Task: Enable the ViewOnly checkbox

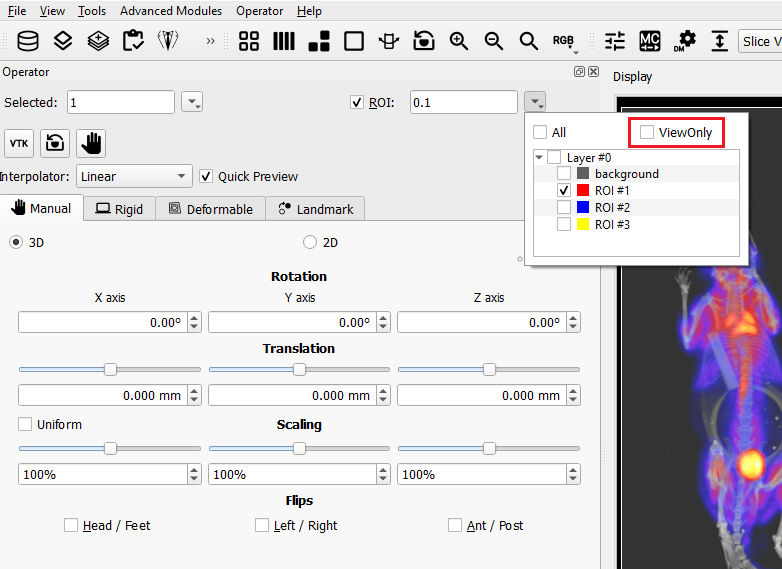Action: point(647,132)
